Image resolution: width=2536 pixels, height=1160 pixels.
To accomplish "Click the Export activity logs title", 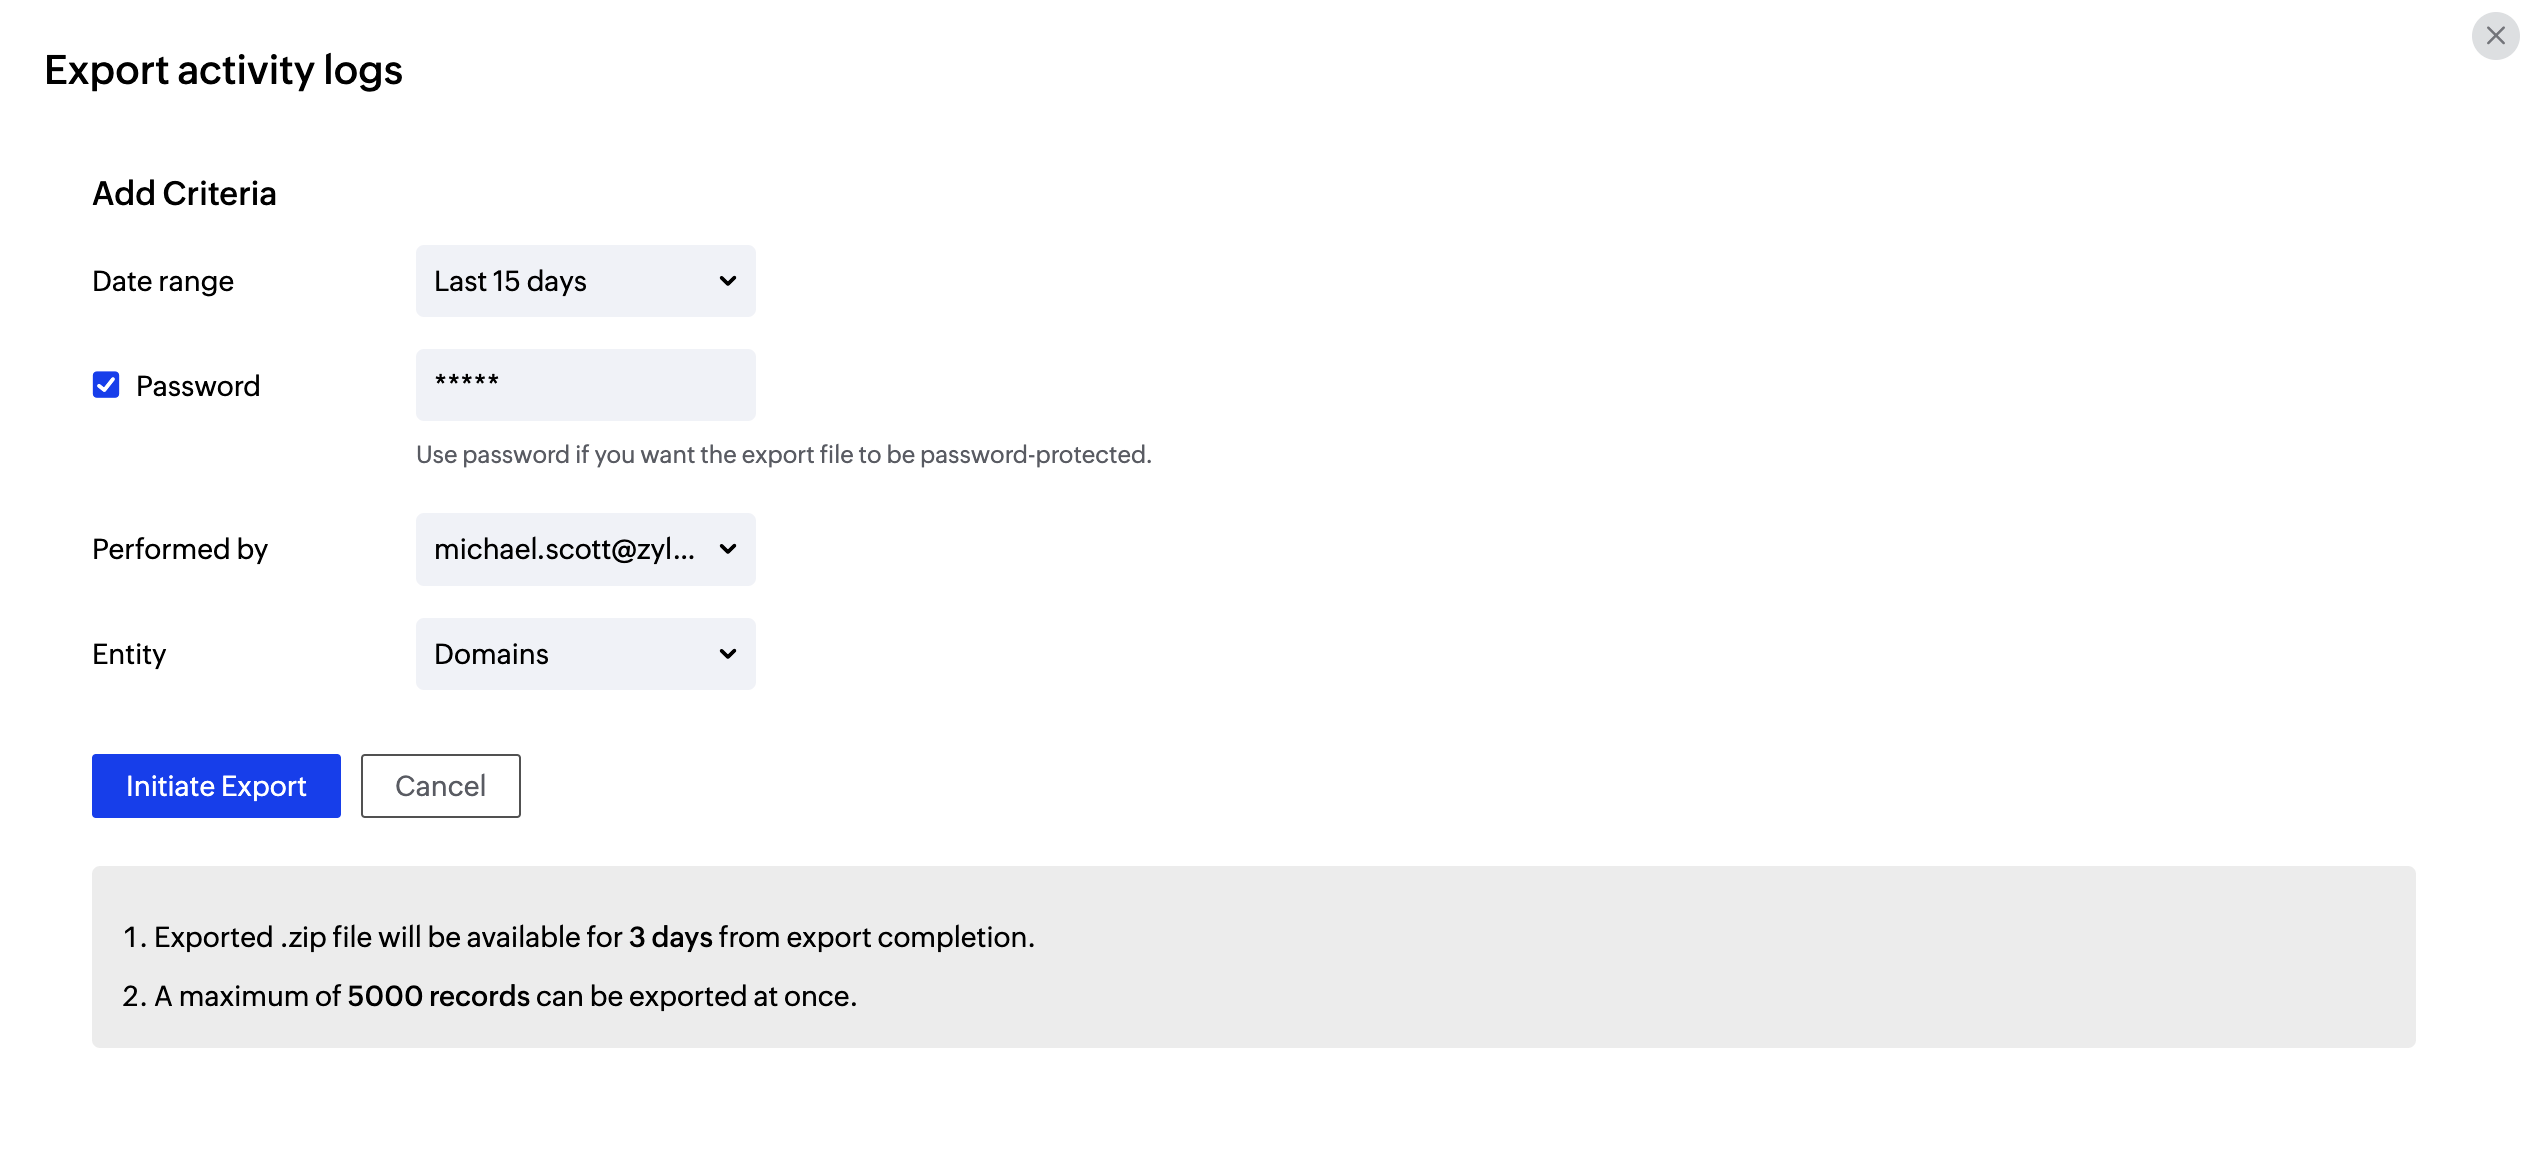I will click(222, 69).
